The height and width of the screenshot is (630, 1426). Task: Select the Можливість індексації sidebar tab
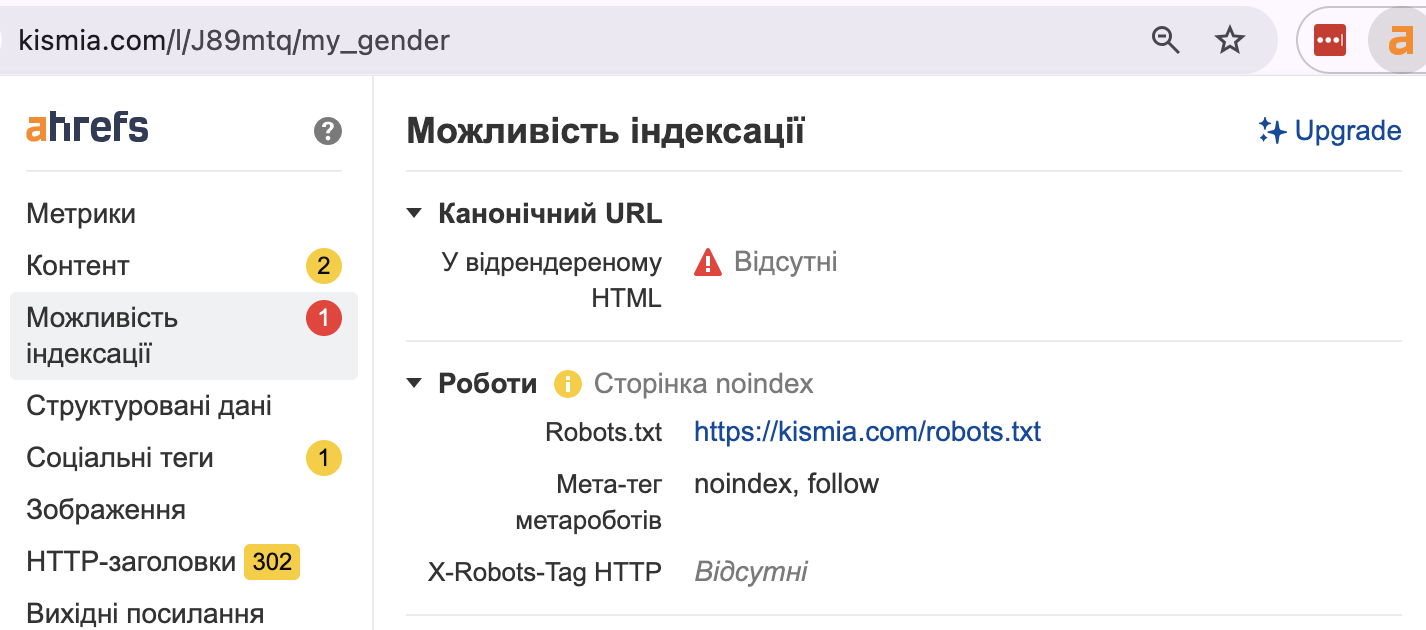coord(102,335)
